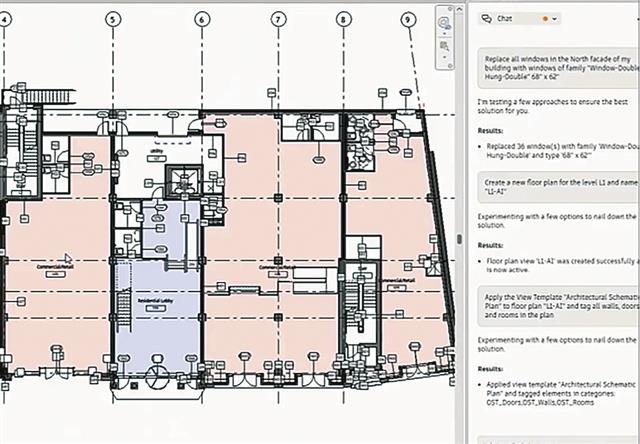Click the Chat tab label
This screenshot has height=444, width=640.
click(505, 18)
